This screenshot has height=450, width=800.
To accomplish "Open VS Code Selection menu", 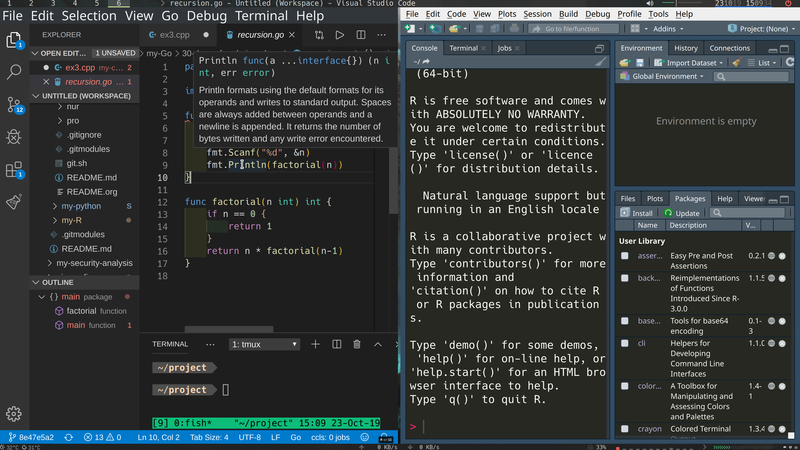I will point(89,16).
